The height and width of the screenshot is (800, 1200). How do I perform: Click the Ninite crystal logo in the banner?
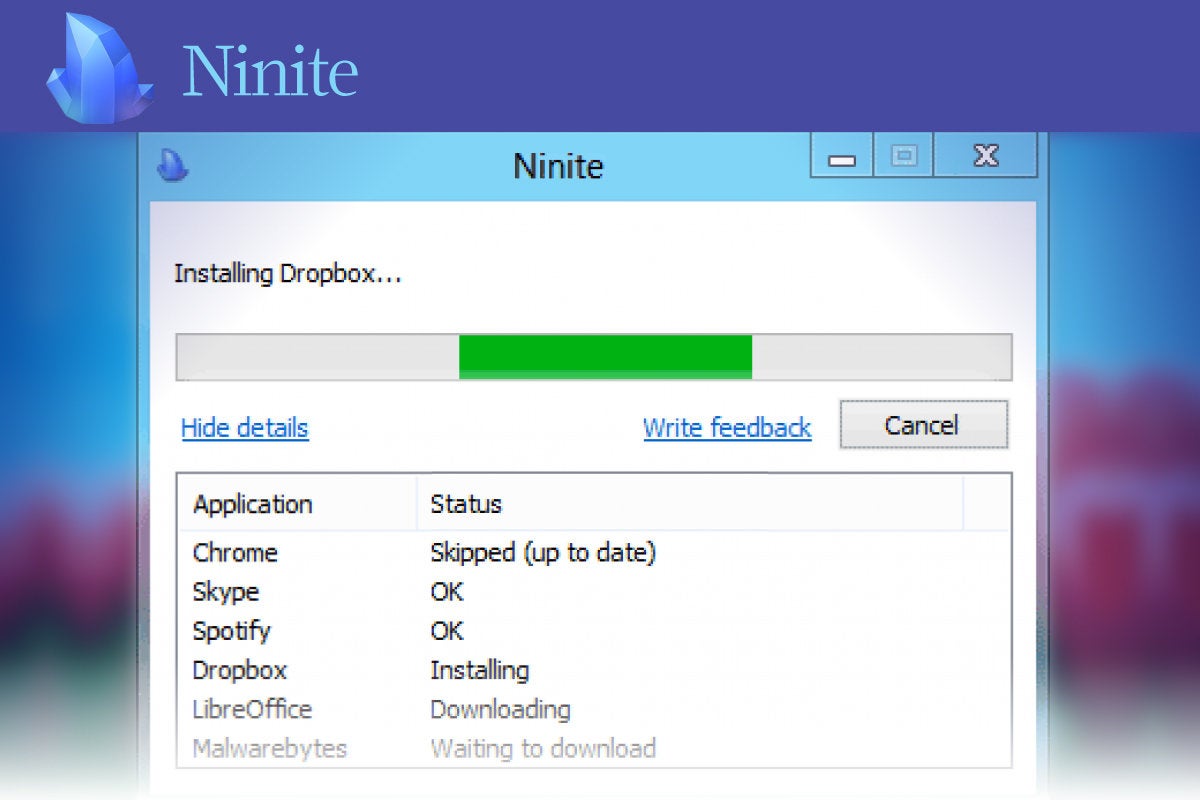point(100,68)
